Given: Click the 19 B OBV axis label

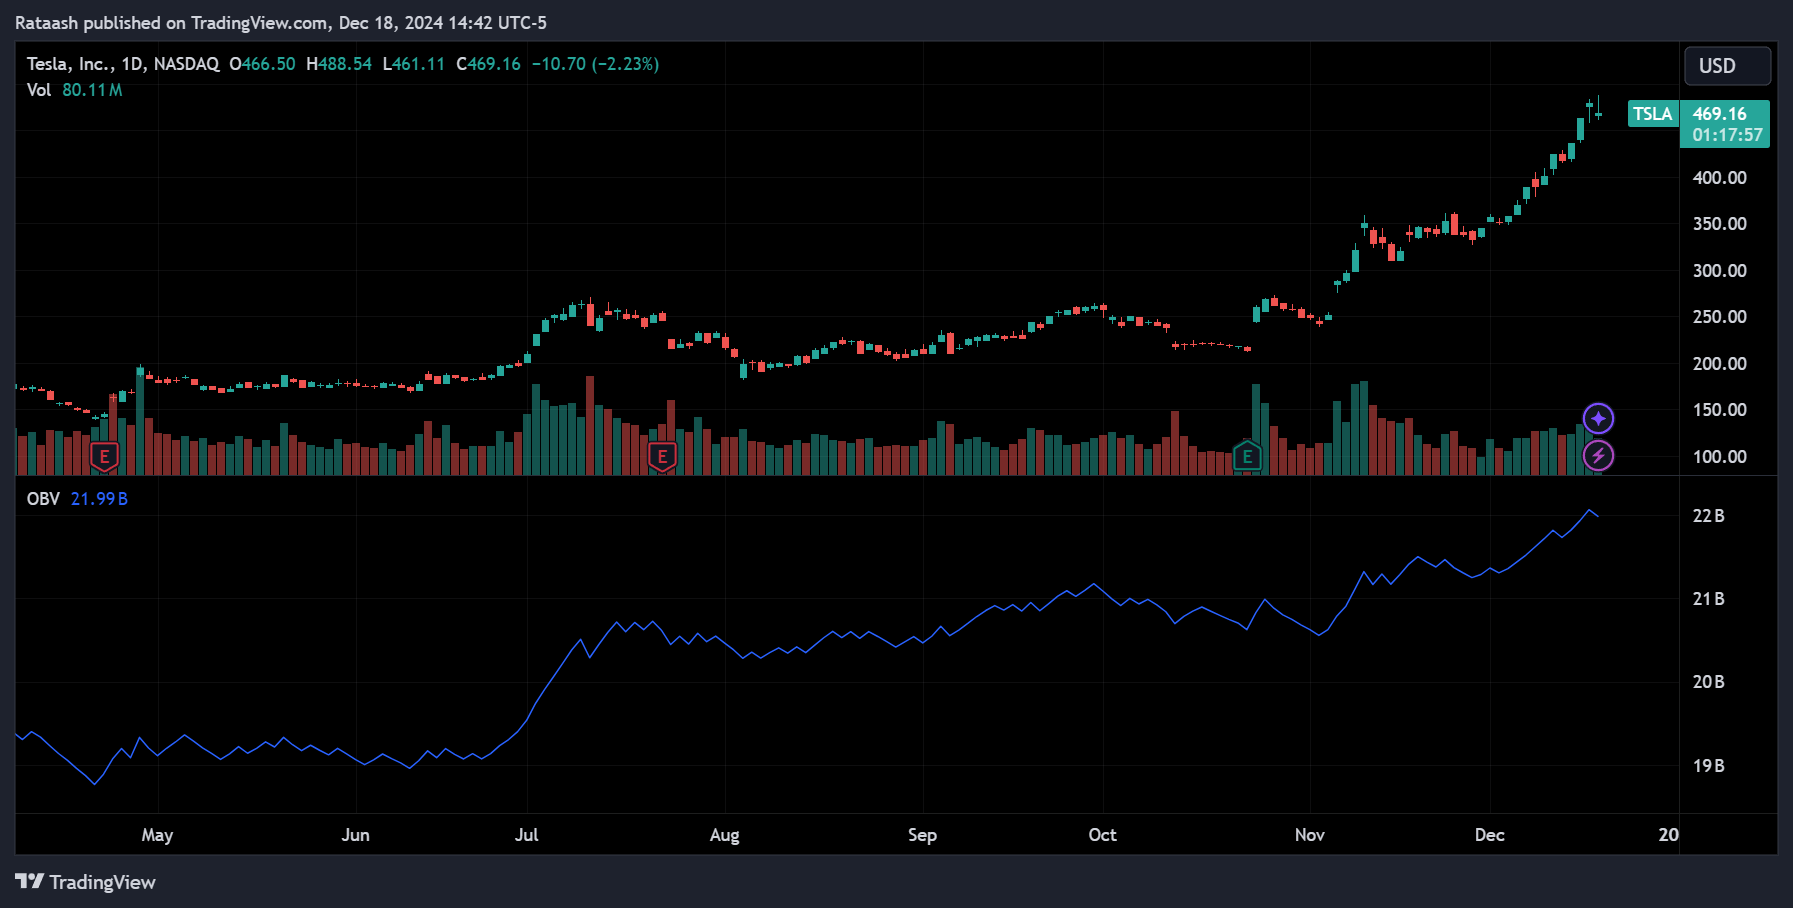Looking at the screenshot, I should click(1708, 766).
